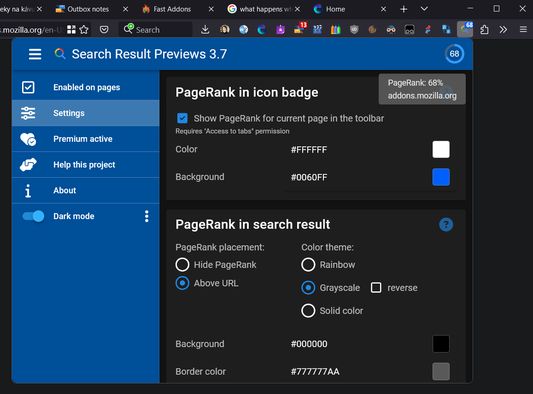Open the white icon badge Color swatch
Image resolution: width=533 pixels, height=394 pixels.
441,150
